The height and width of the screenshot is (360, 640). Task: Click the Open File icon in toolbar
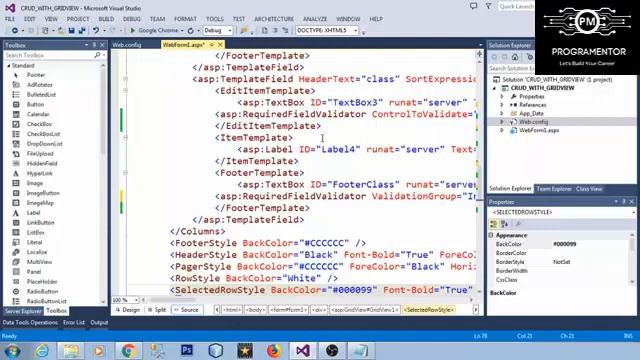[x=61, y=31]
